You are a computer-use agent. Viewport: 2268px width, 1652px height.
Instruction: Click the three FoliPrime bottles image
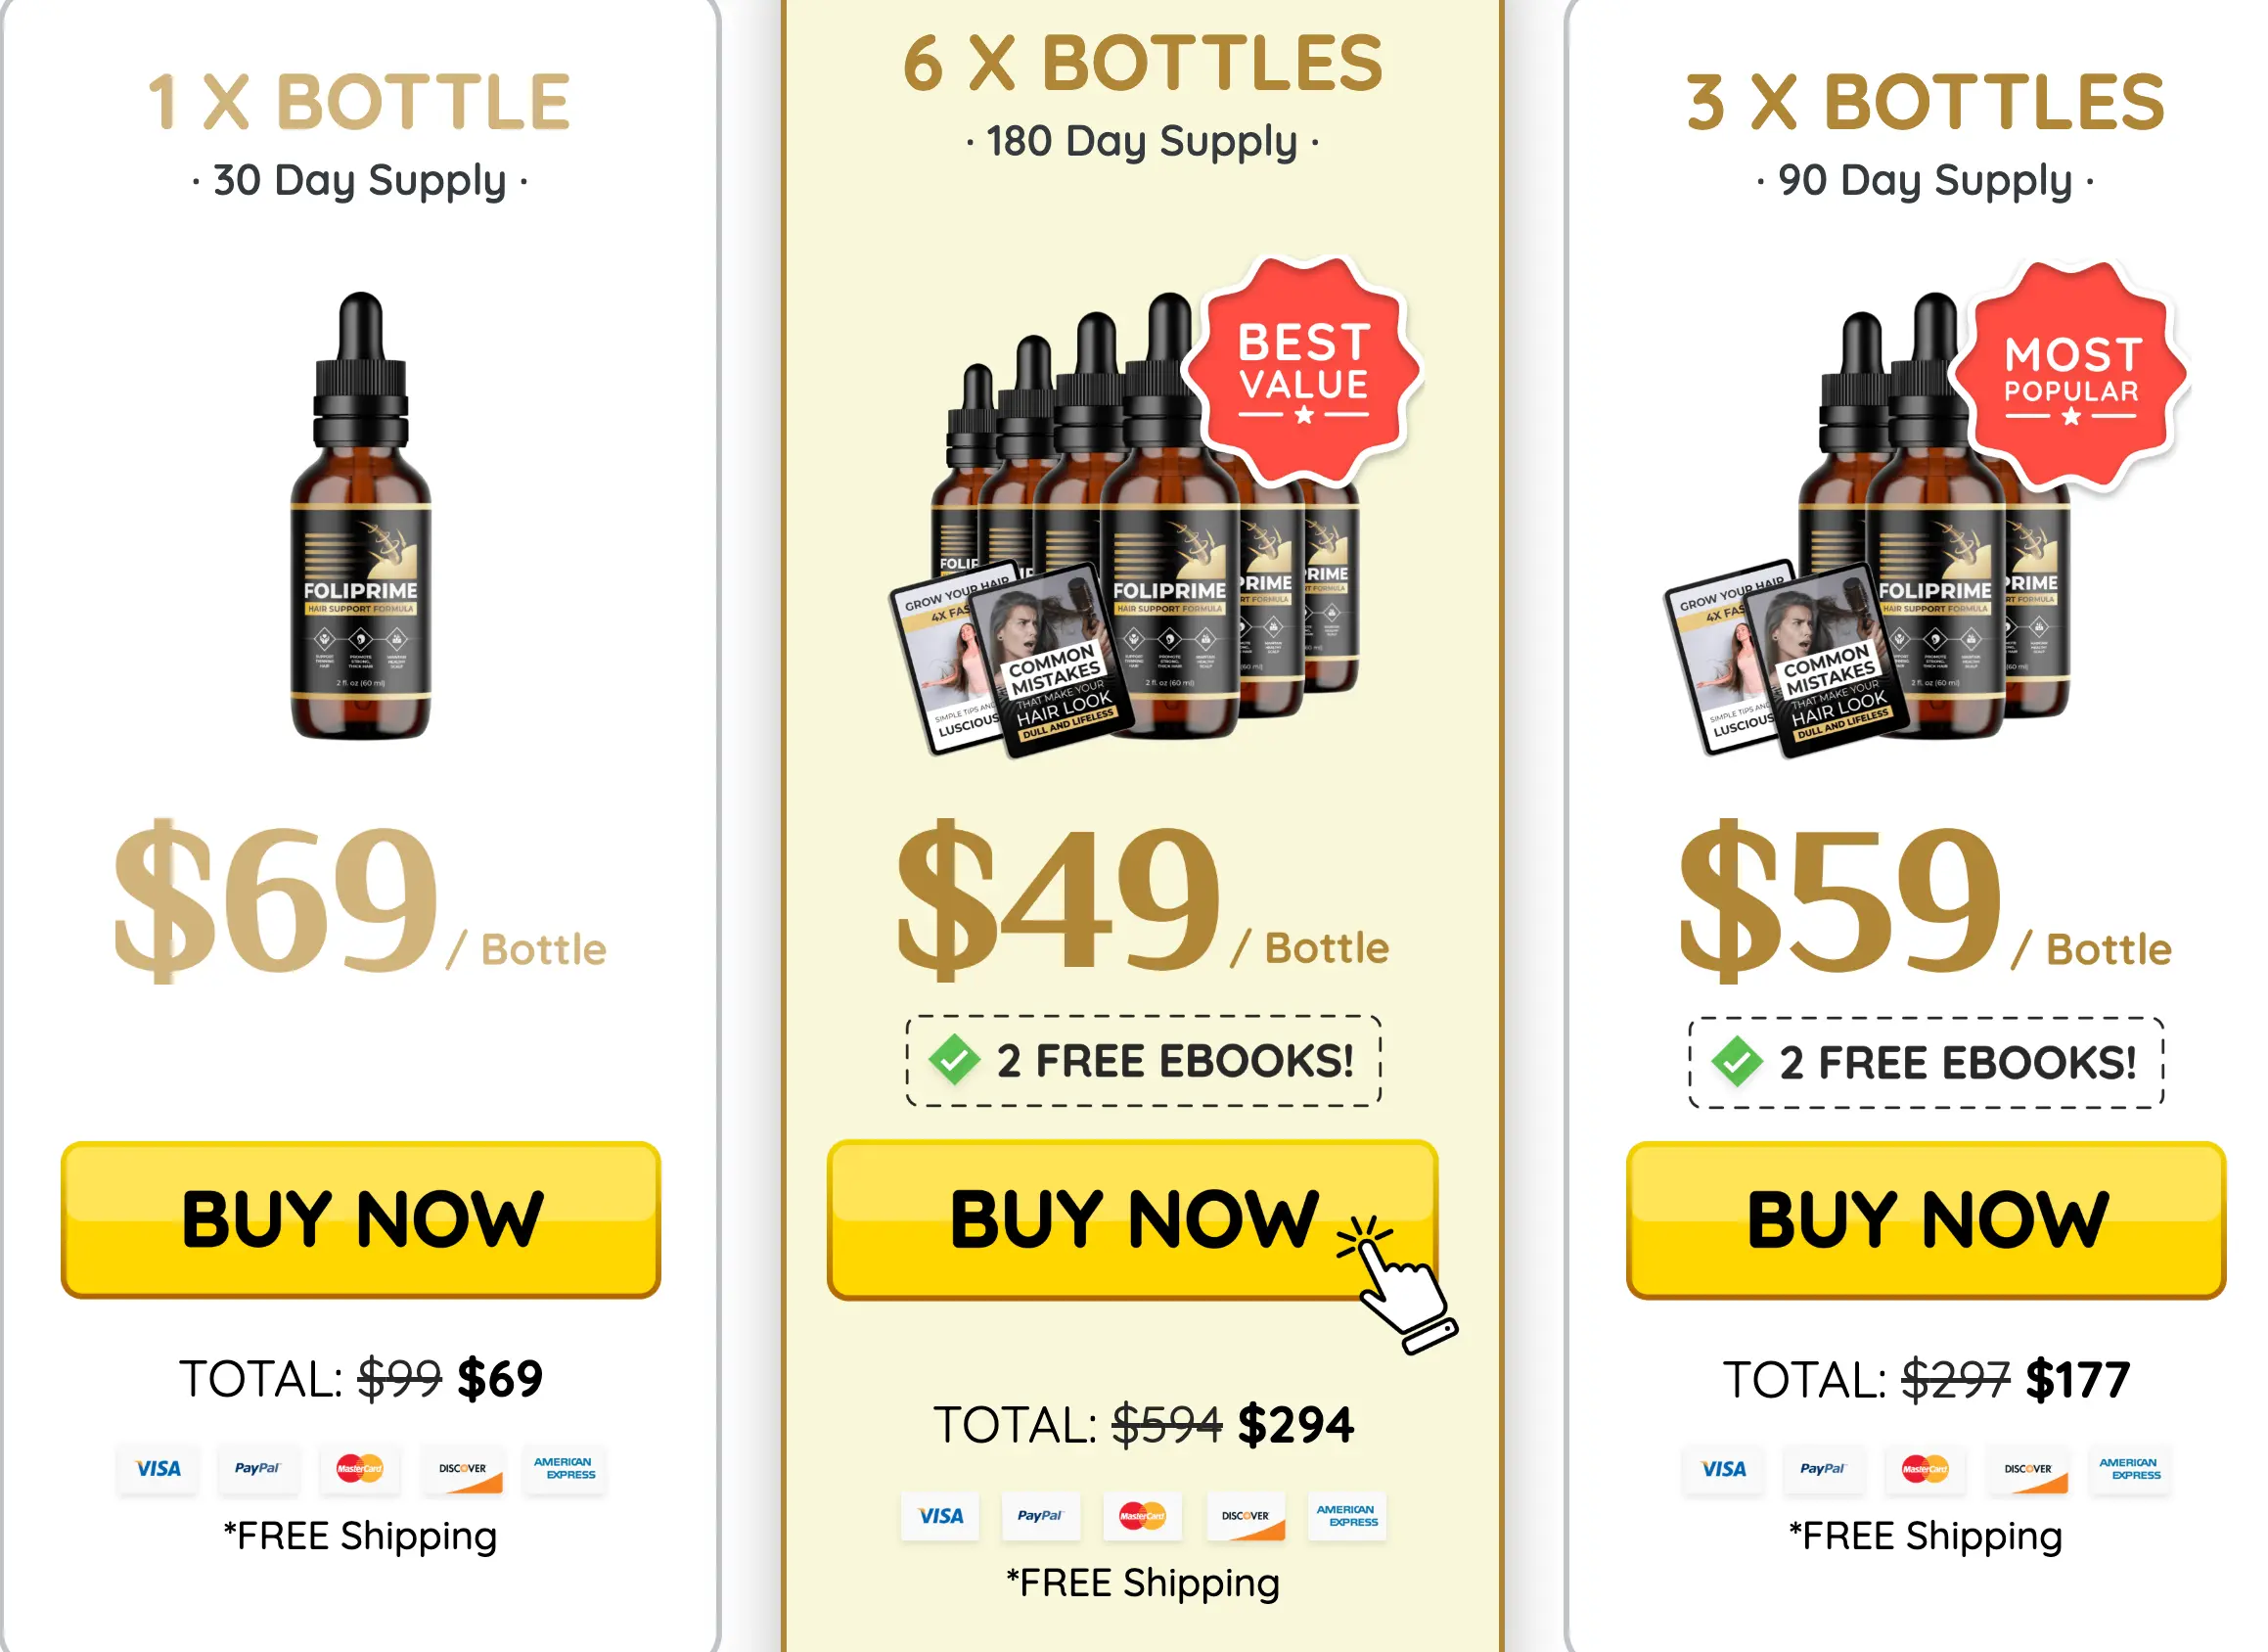[1870, 520]
